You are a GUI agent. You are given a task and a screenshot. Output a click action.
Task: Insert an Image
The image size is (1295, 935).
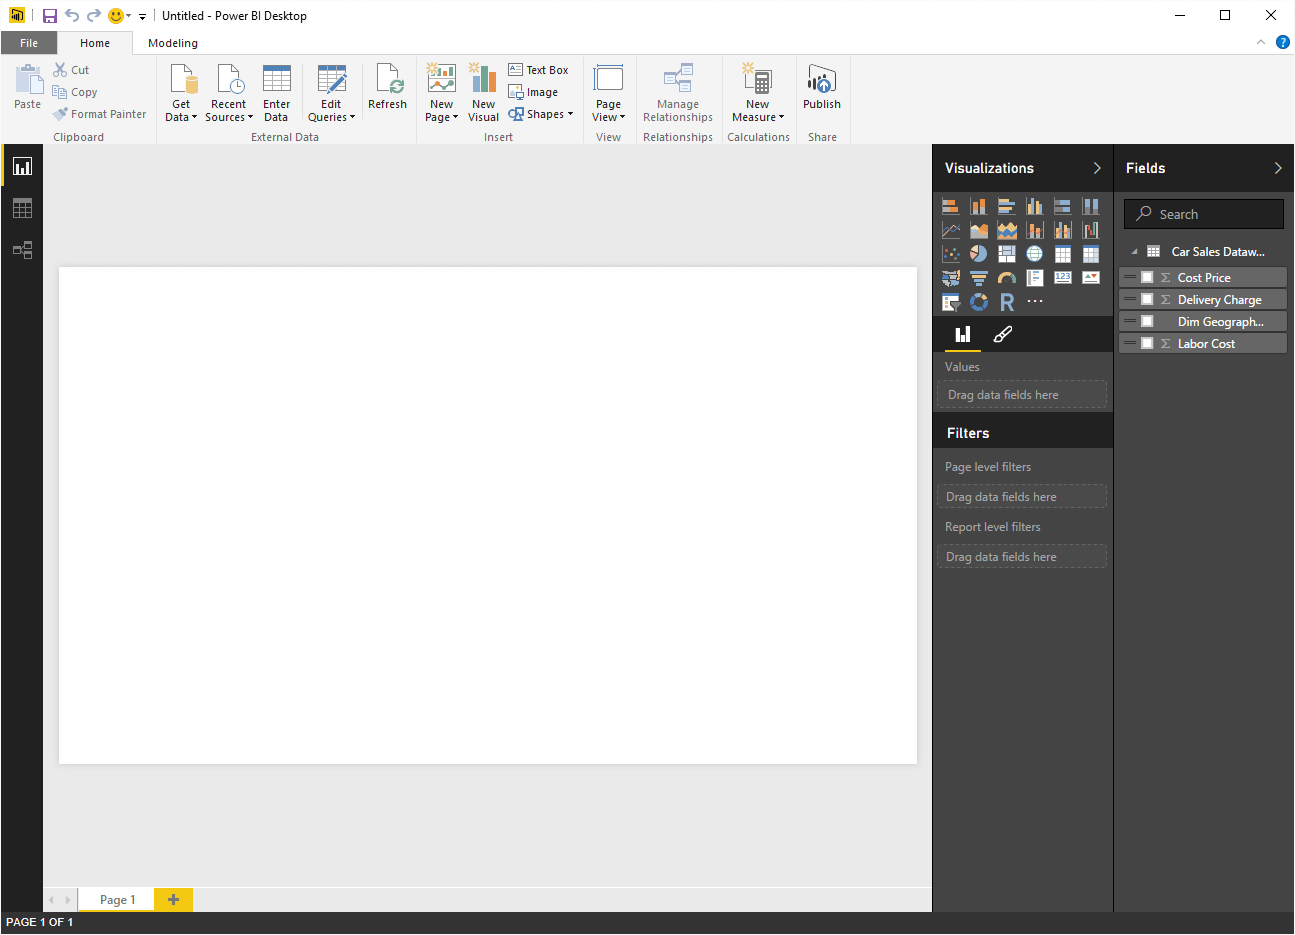533,92
